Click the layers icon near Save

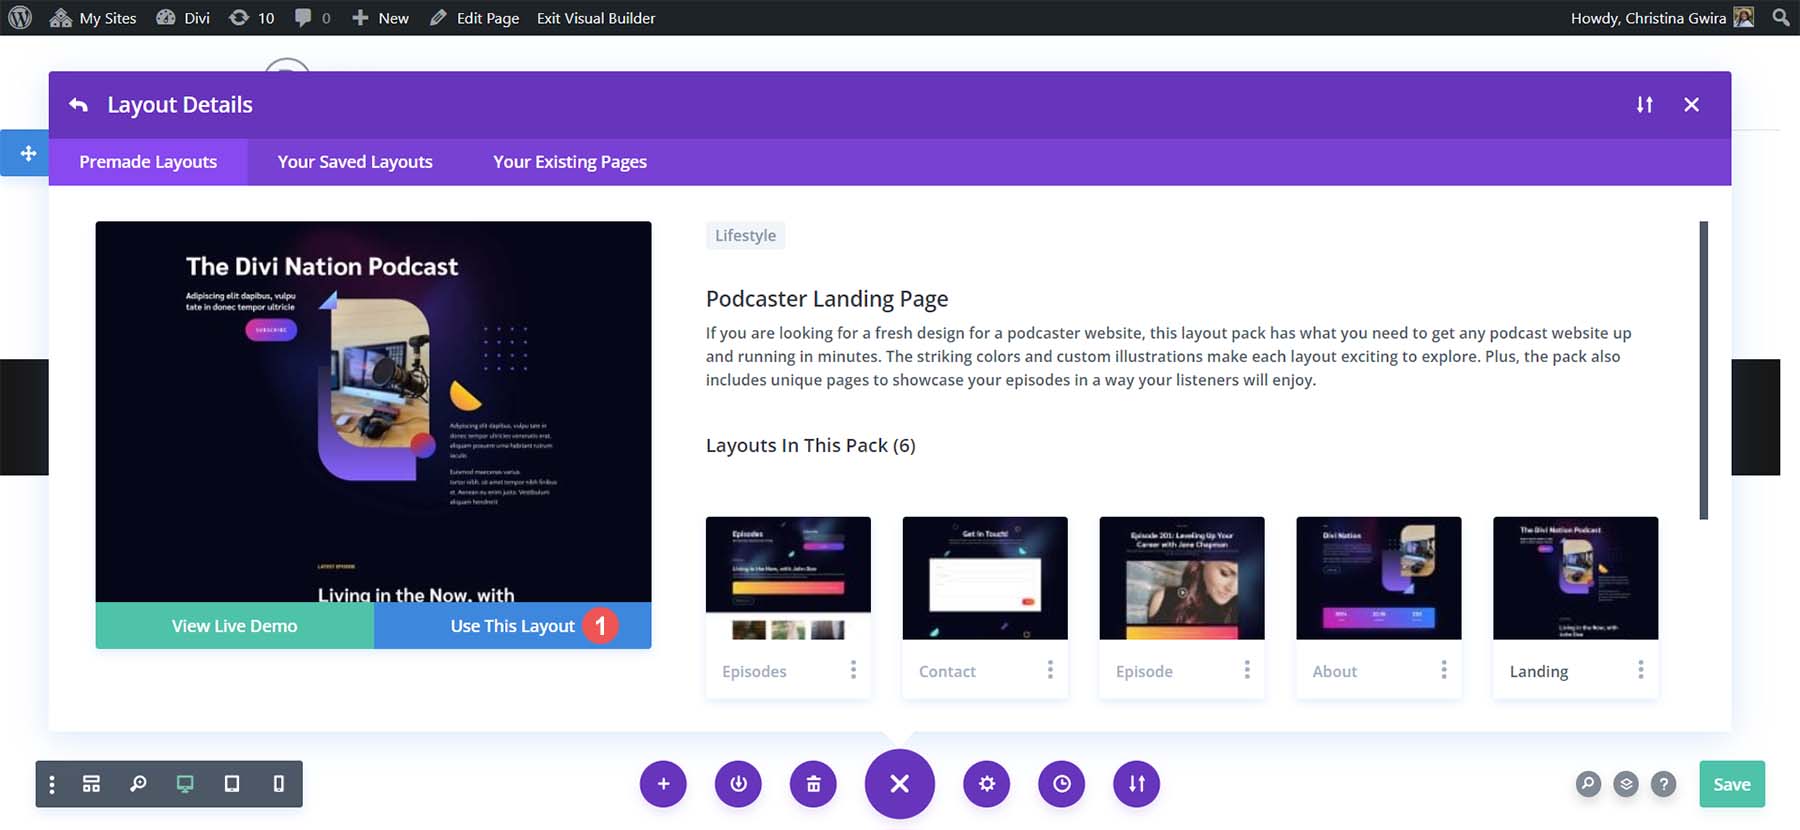pyautogui.click(x=1626, y=784)
